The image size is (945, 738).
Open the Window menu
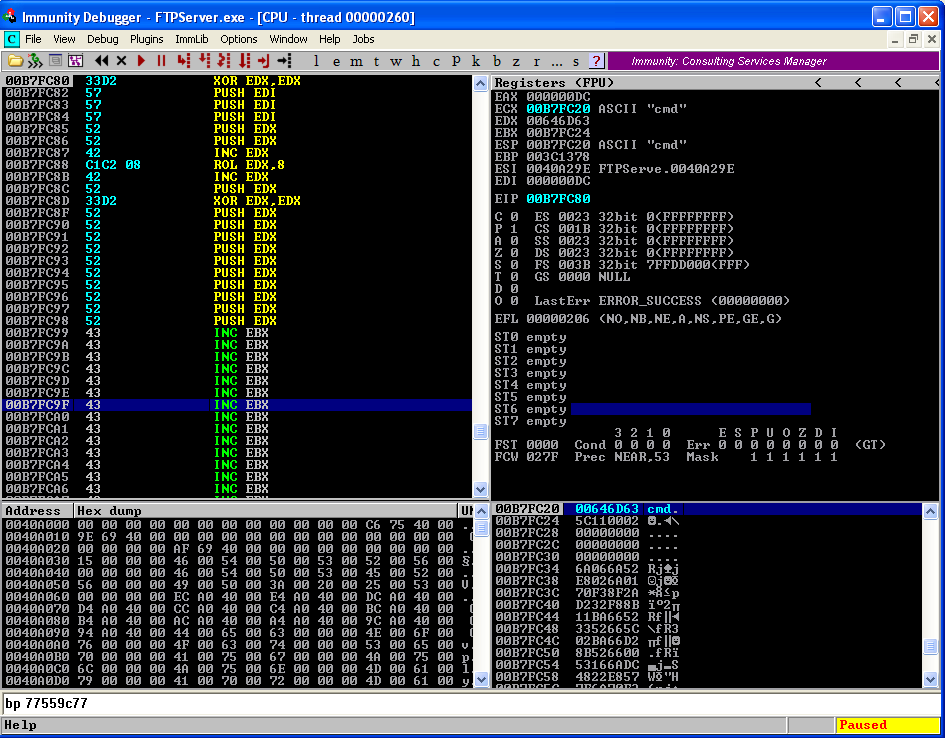point(288,39)
